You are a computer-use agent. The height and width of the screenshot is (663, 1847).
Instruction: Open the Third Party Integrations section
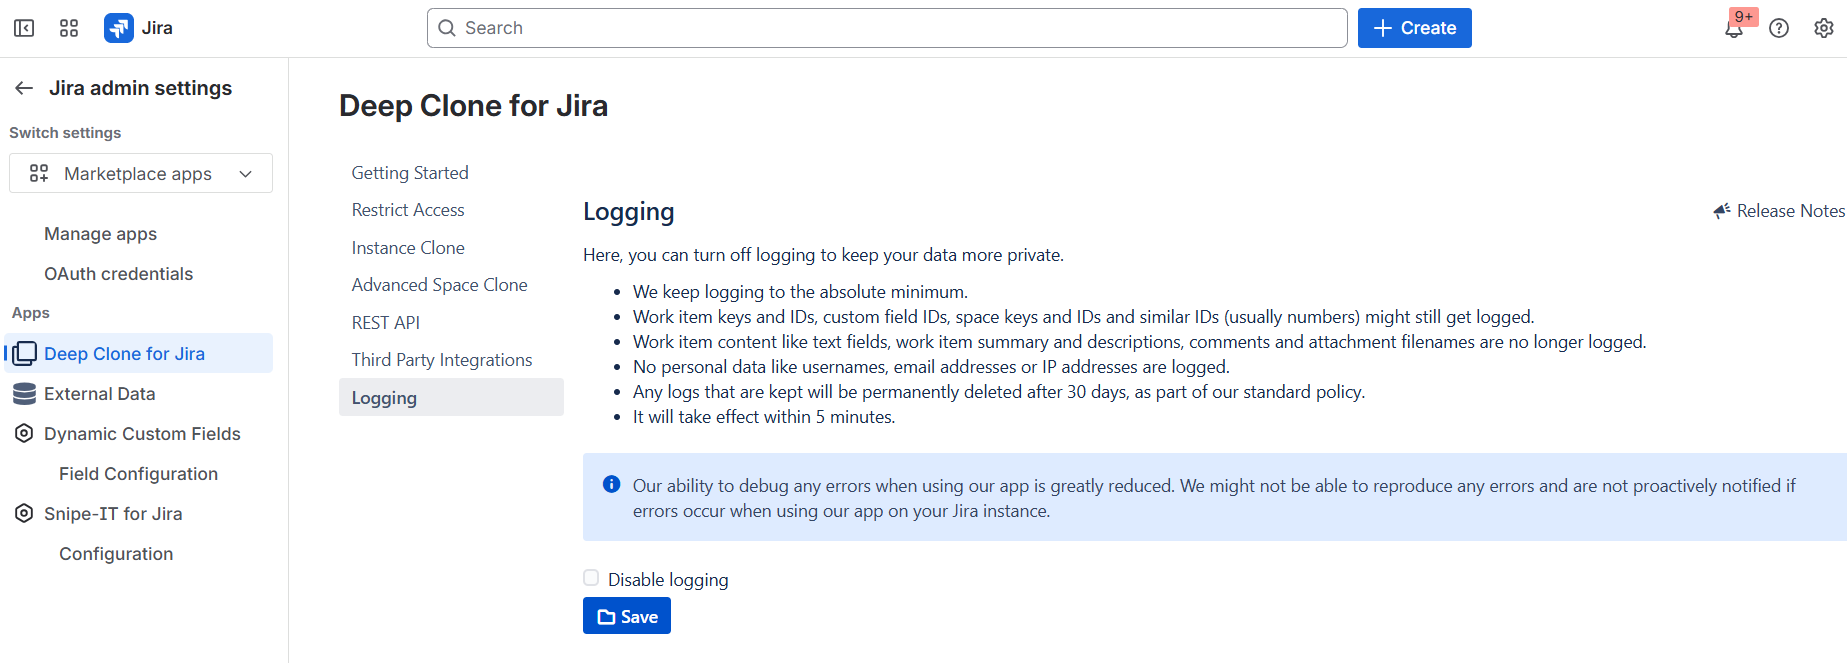point(442,360)
